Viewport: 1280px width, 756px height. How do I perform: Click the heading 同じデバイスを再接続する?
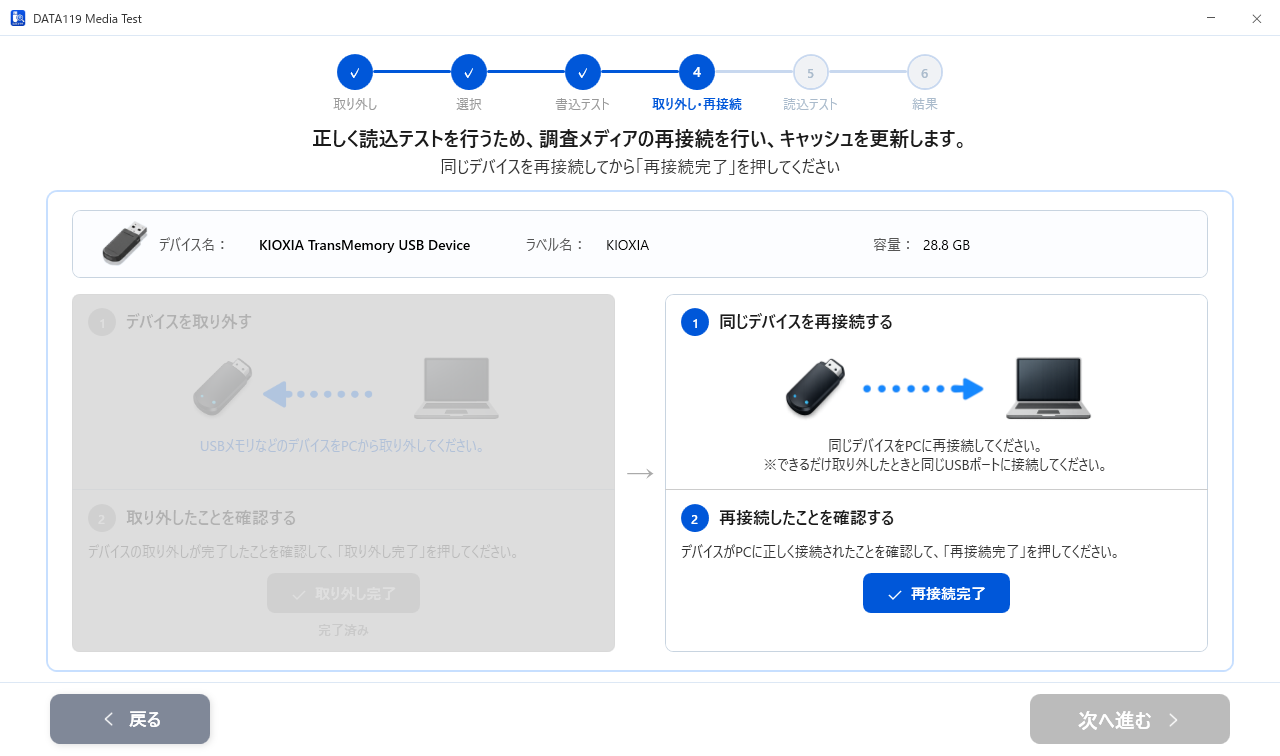pyautogui.click(x=806, y=322)
